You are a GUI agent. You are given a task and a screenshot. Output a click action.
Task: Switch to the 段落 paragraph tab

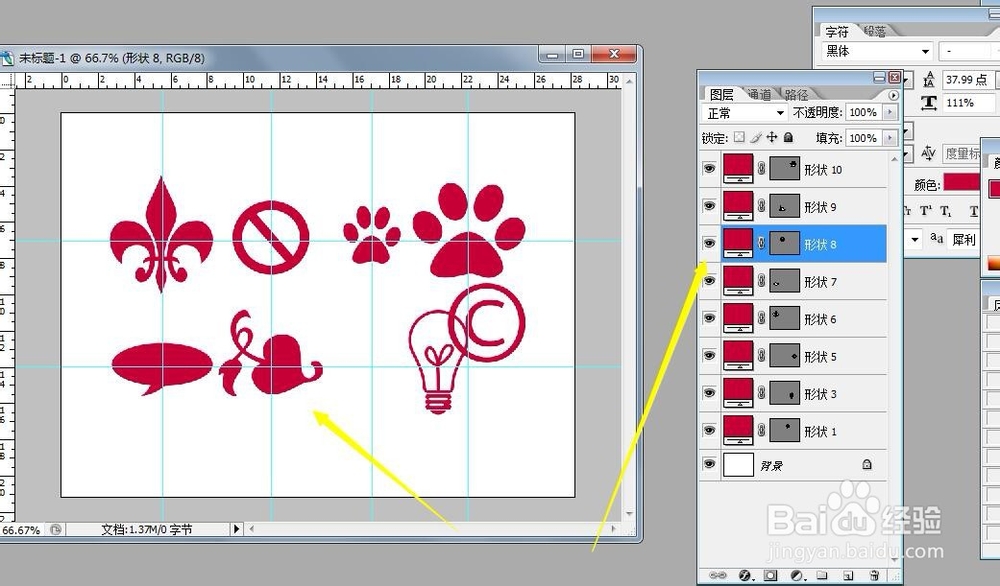coord(875,31)
